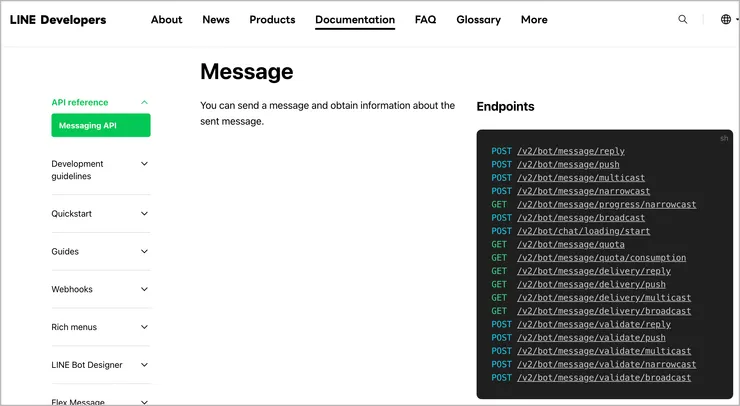
Task: Open the /v2/bot/message/reply endpoint link
Action: 571,151
